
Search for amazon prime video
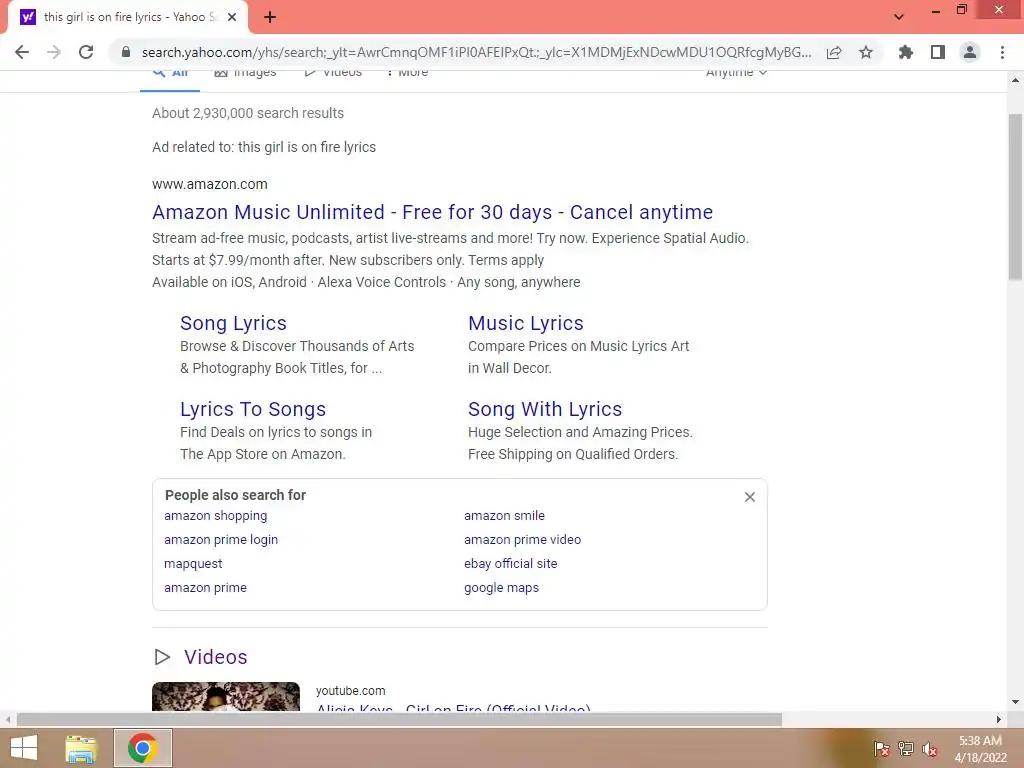(x=522, y=539)
